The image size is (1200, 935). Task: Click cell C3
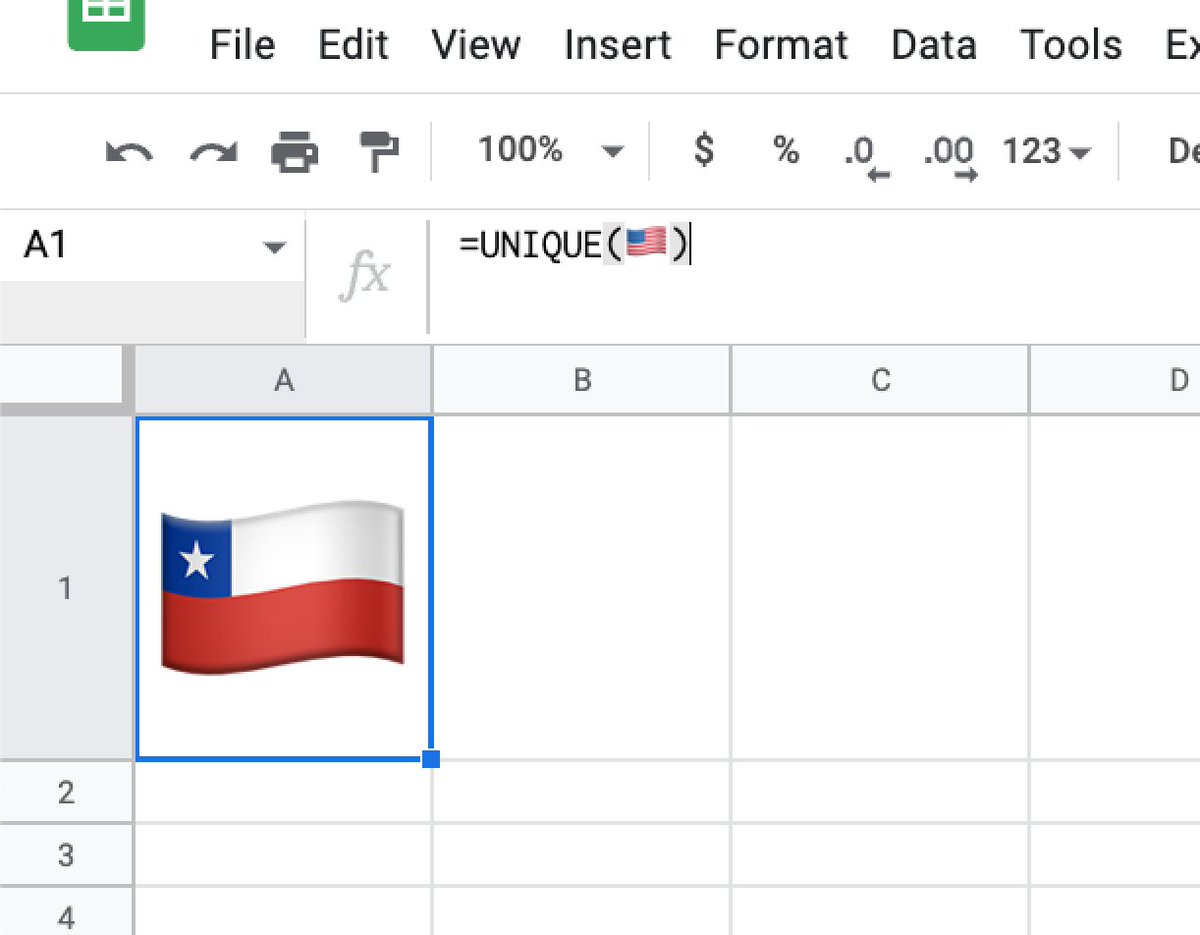click(880, 856)
